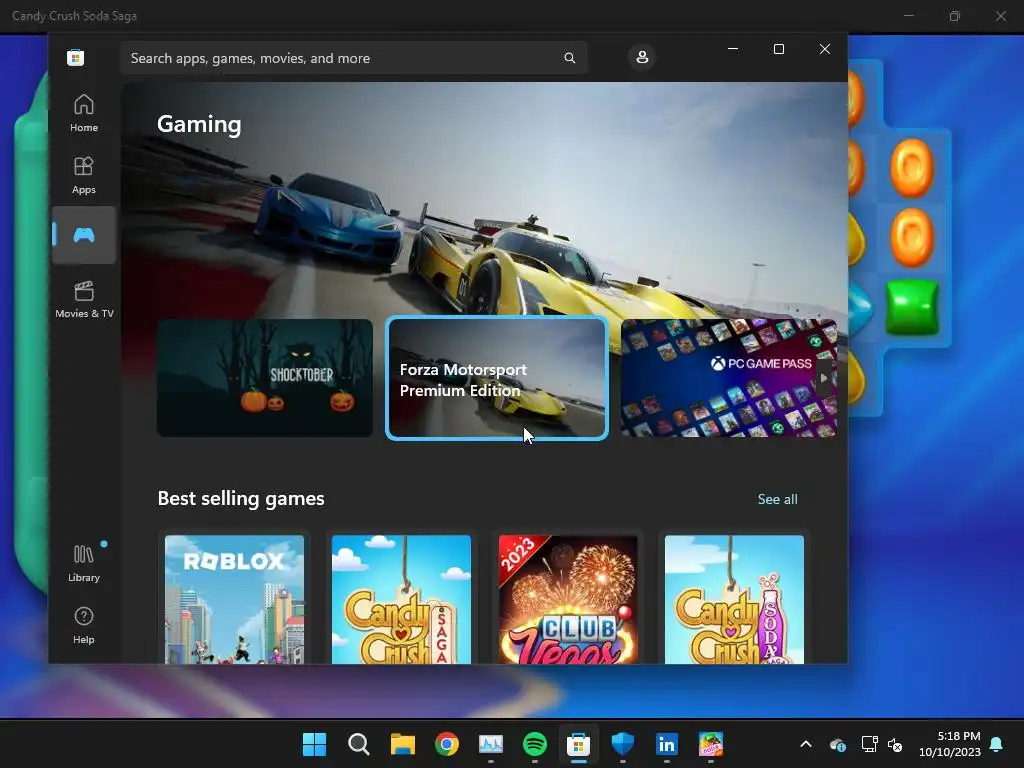Screen dimensions: 1024x768
Task: Open Windows Security shield from taskbar
Action: click(622, 744)
